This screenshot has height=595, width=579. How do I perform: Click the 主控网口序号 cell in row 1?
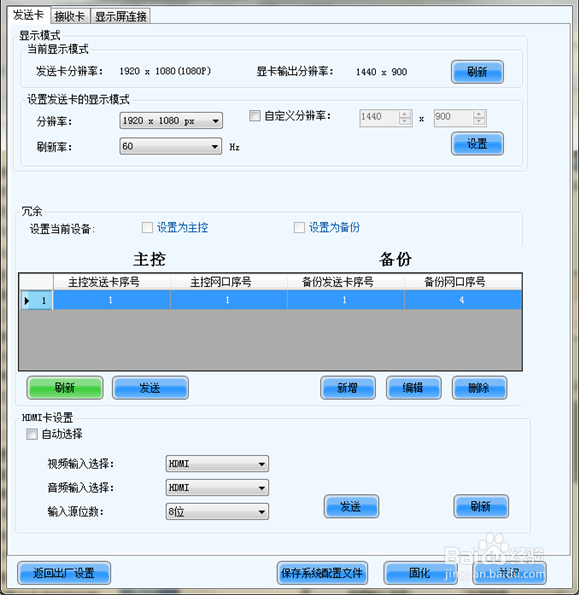point(229,300)
